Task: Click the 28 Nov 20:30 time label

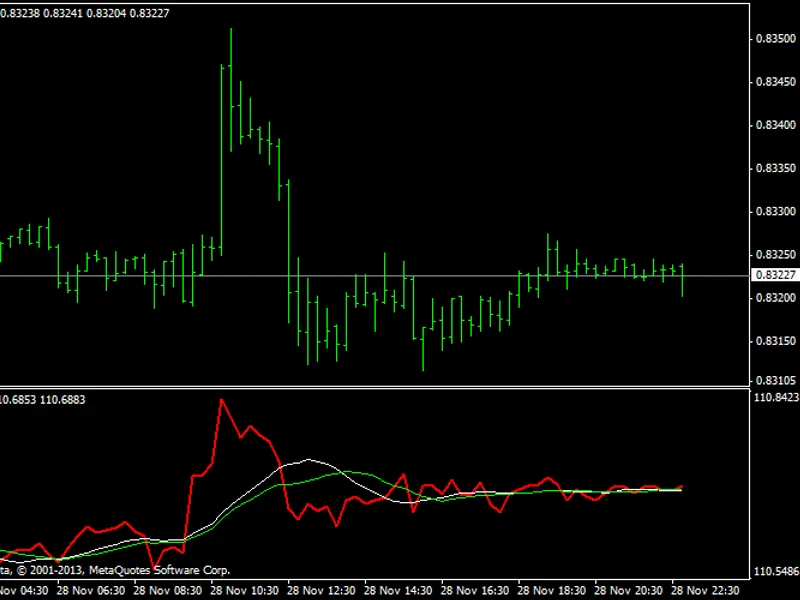Action: click(628, 591)
